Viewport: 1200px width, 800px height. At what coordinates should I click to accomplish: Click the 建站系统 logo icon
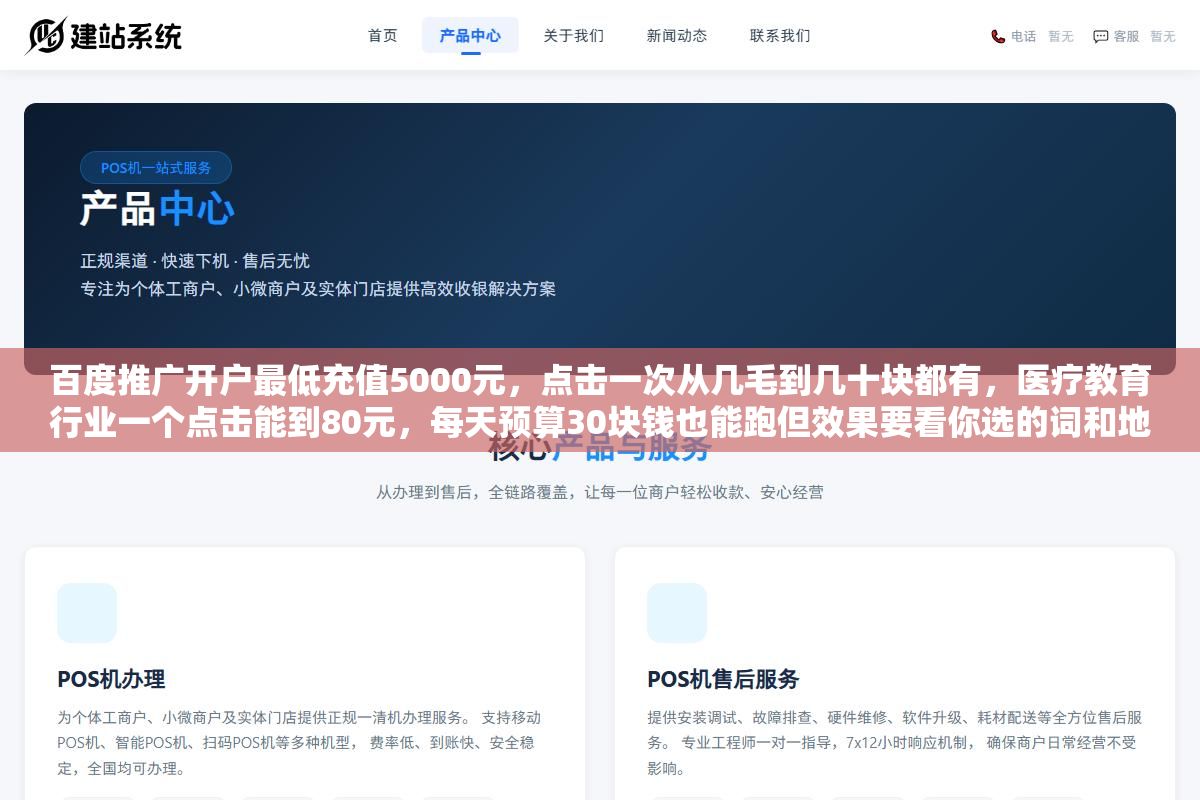(45, 36)
